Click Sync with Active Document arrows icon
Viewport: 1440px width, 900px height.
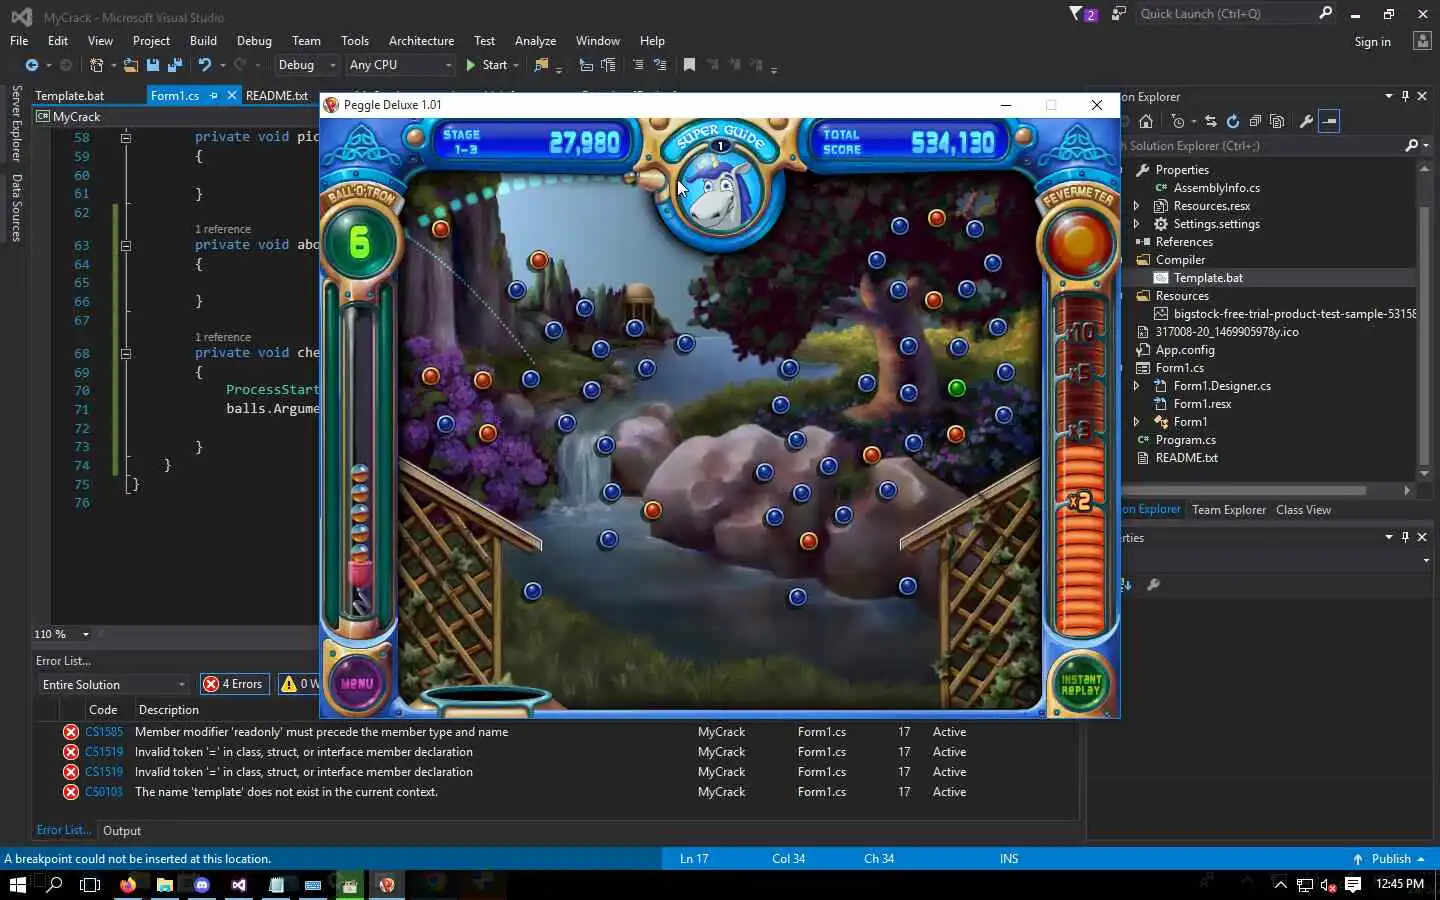tap(1210, 121)
